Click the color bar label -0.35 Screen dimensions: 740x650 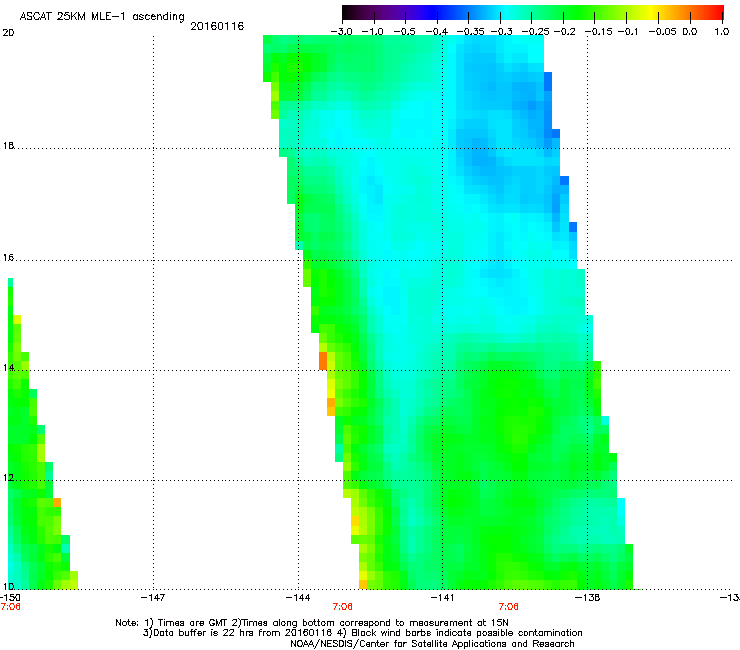pos(471,32)
